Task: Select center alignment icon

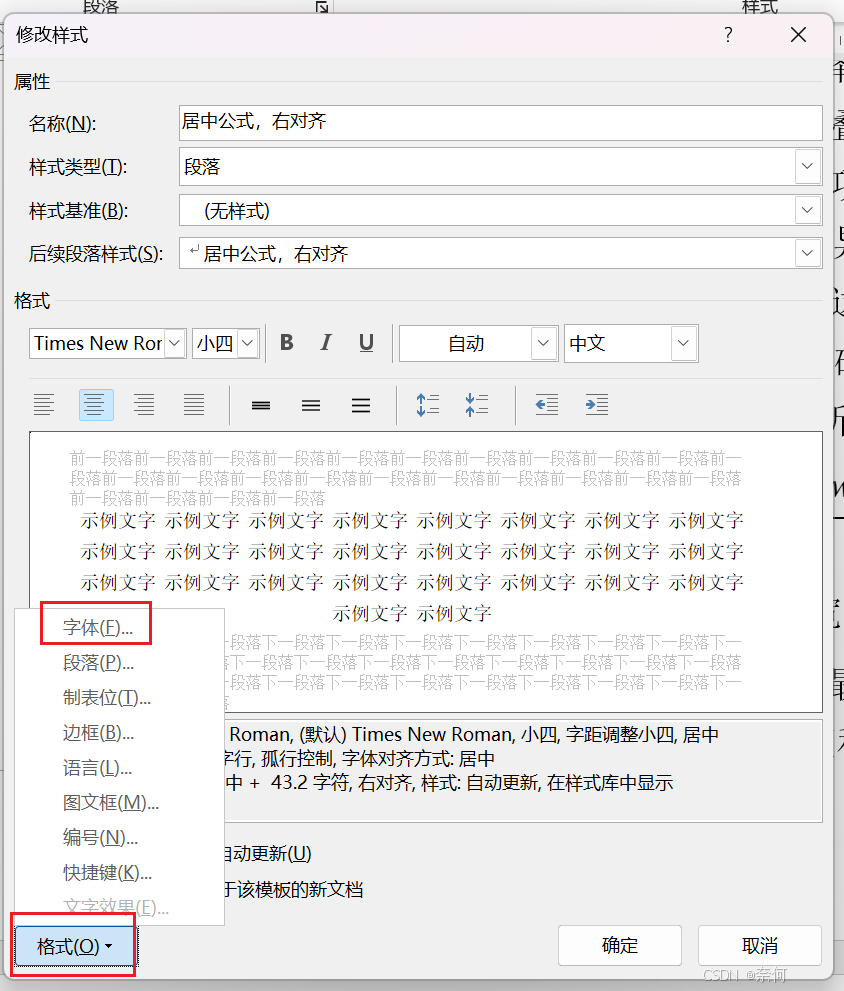Action: 96,404
